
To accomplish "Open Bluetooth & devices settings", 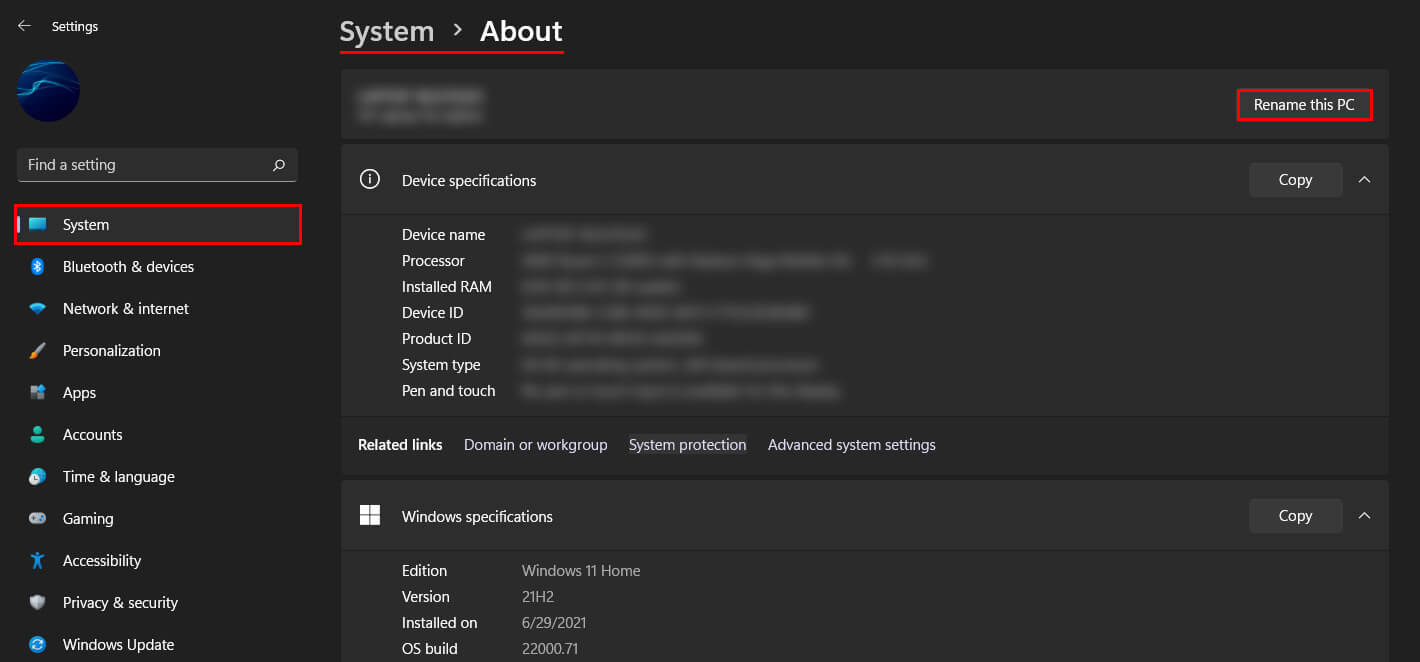I will tap(158, 267).
